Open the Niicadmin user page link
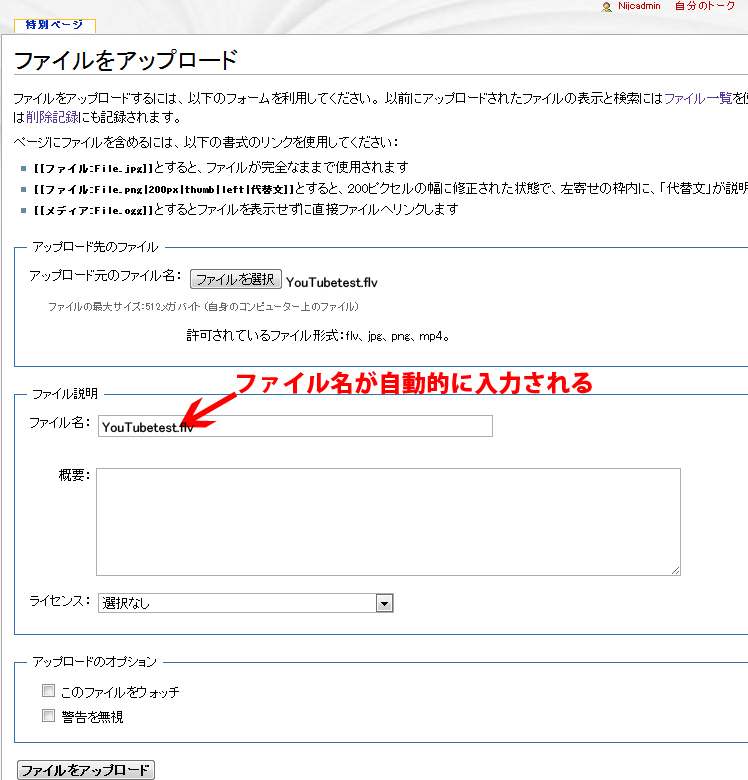 [639, 6]
